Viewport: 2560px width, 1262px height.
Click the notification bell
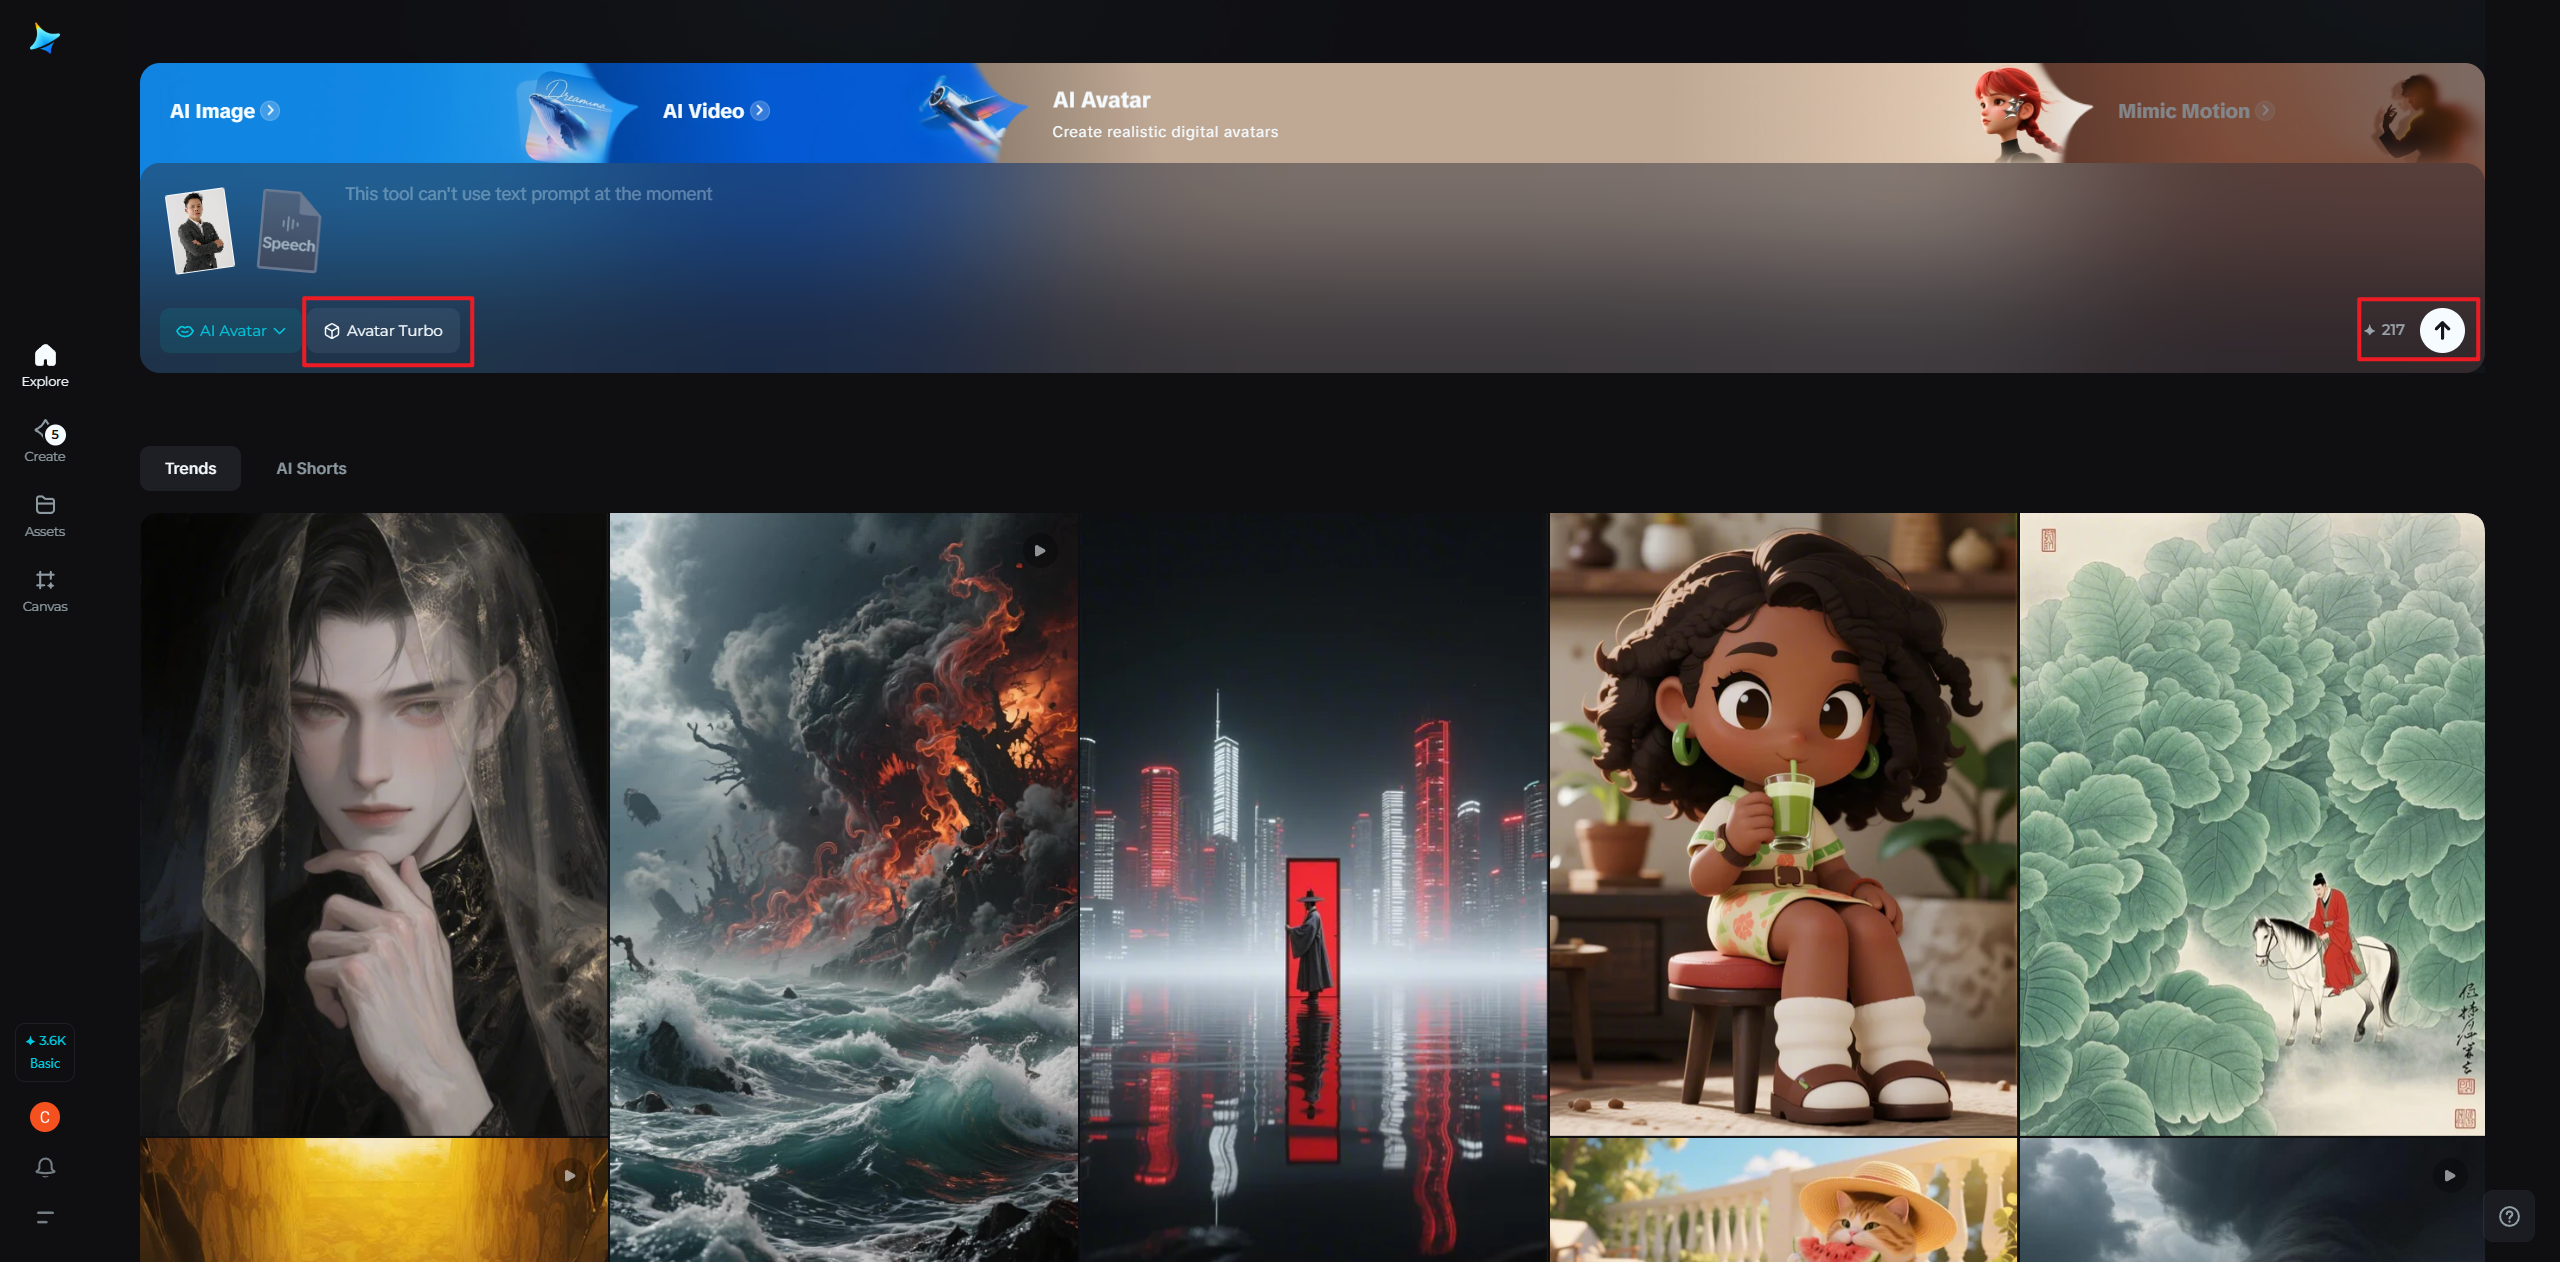44,1167
